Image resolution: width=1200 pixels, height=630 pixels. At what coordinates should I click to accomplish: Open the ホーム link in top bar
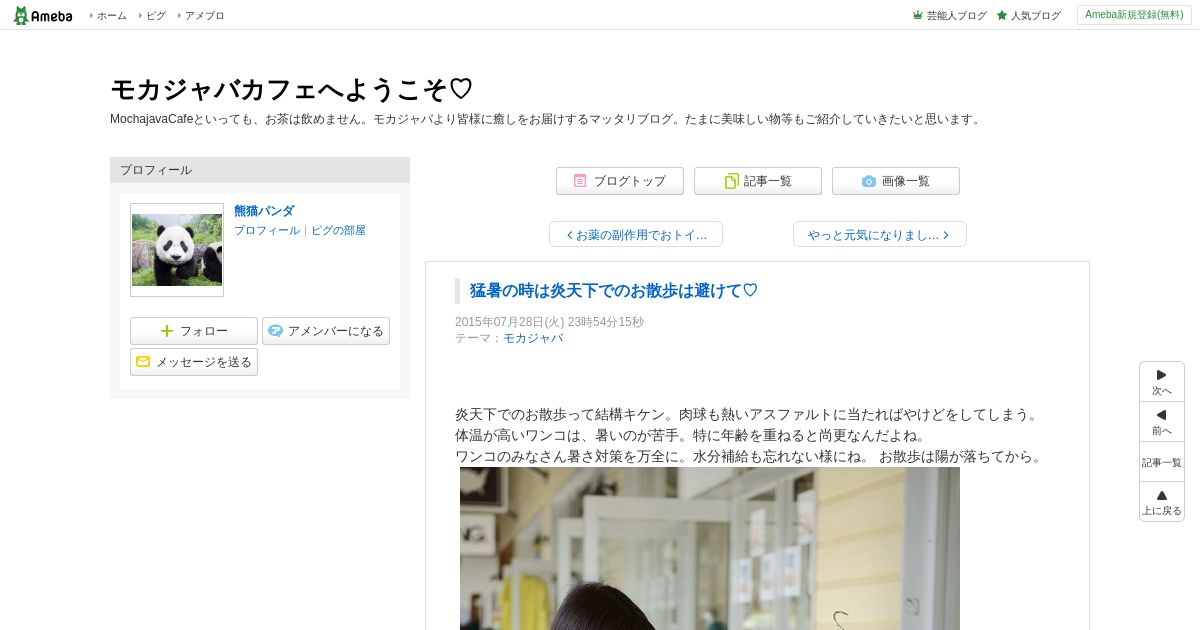pos(111,16)
